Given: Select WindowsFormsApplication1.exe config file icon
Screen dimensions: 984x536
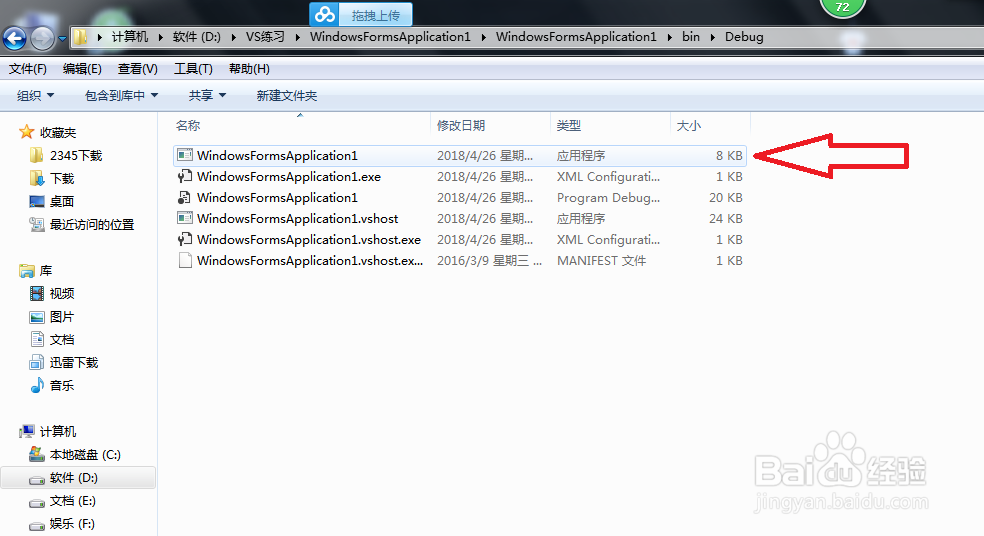Looking at the screenshot, I should (x=184, y=176).
